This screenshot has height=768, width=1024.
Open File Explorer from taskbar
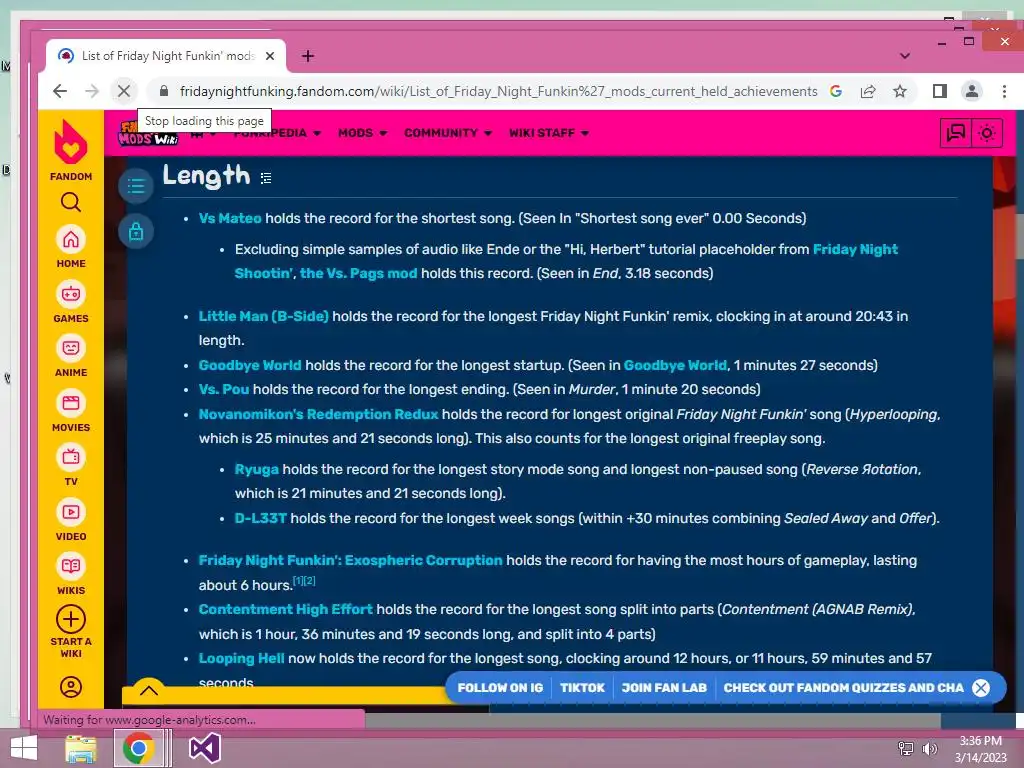81,748
